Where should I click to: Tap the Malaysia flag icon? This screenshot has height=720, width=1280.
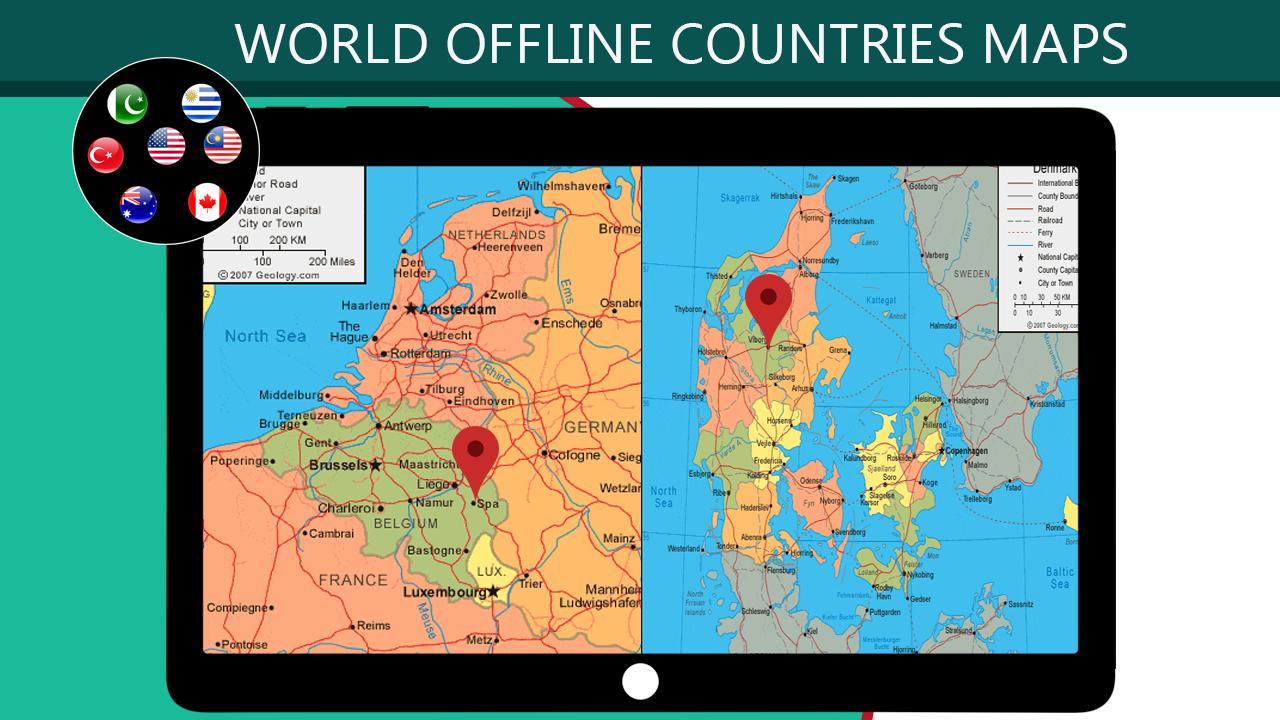click(x=223, y=145)
